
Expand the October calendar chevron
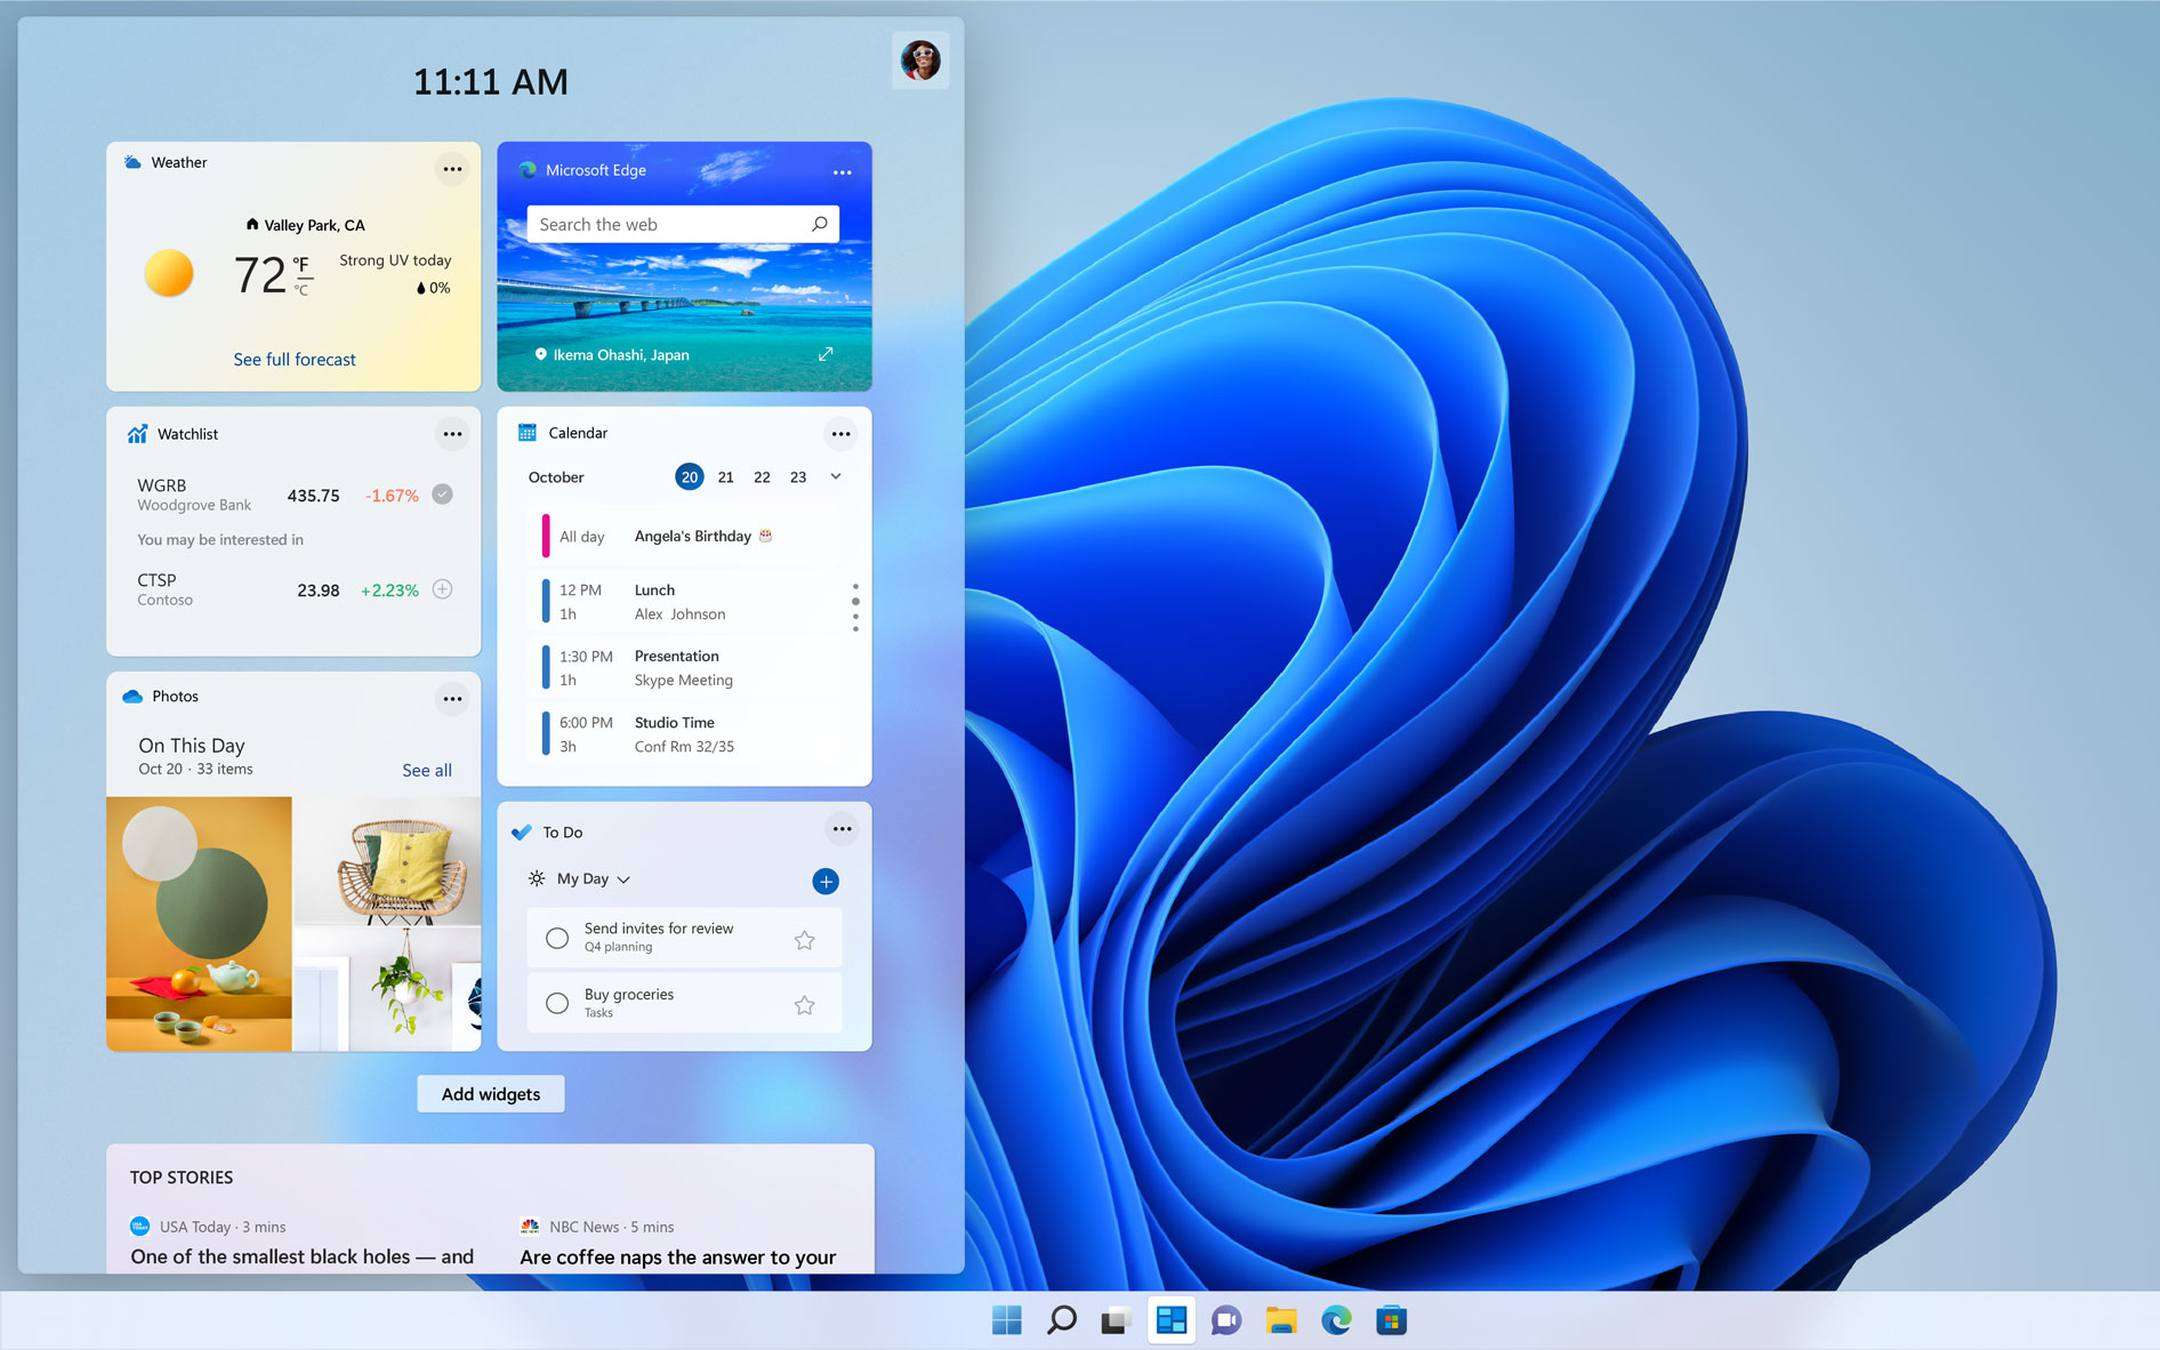pyautogui.click(x=836, y=477)
